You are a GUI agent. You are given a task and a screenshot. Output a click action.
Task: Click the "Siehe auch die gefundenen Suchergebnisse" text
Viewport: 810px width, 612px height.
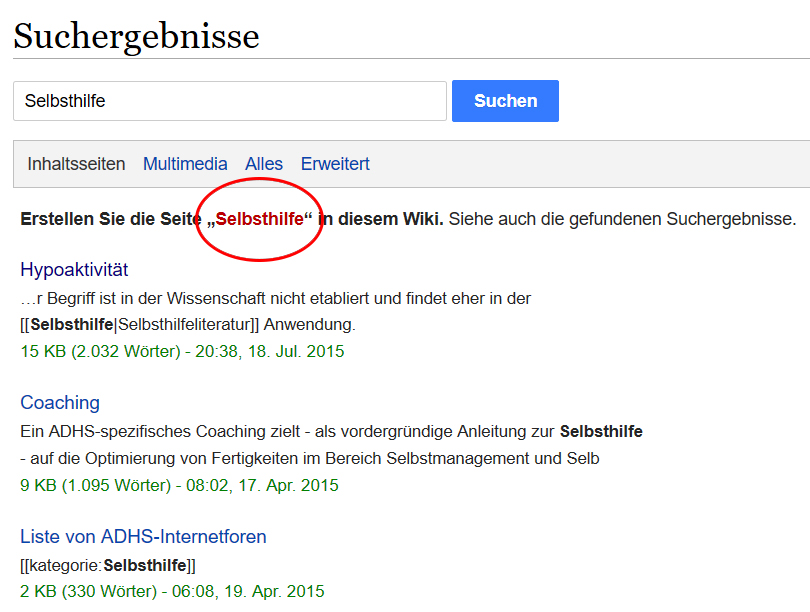(x=622, y=219)
